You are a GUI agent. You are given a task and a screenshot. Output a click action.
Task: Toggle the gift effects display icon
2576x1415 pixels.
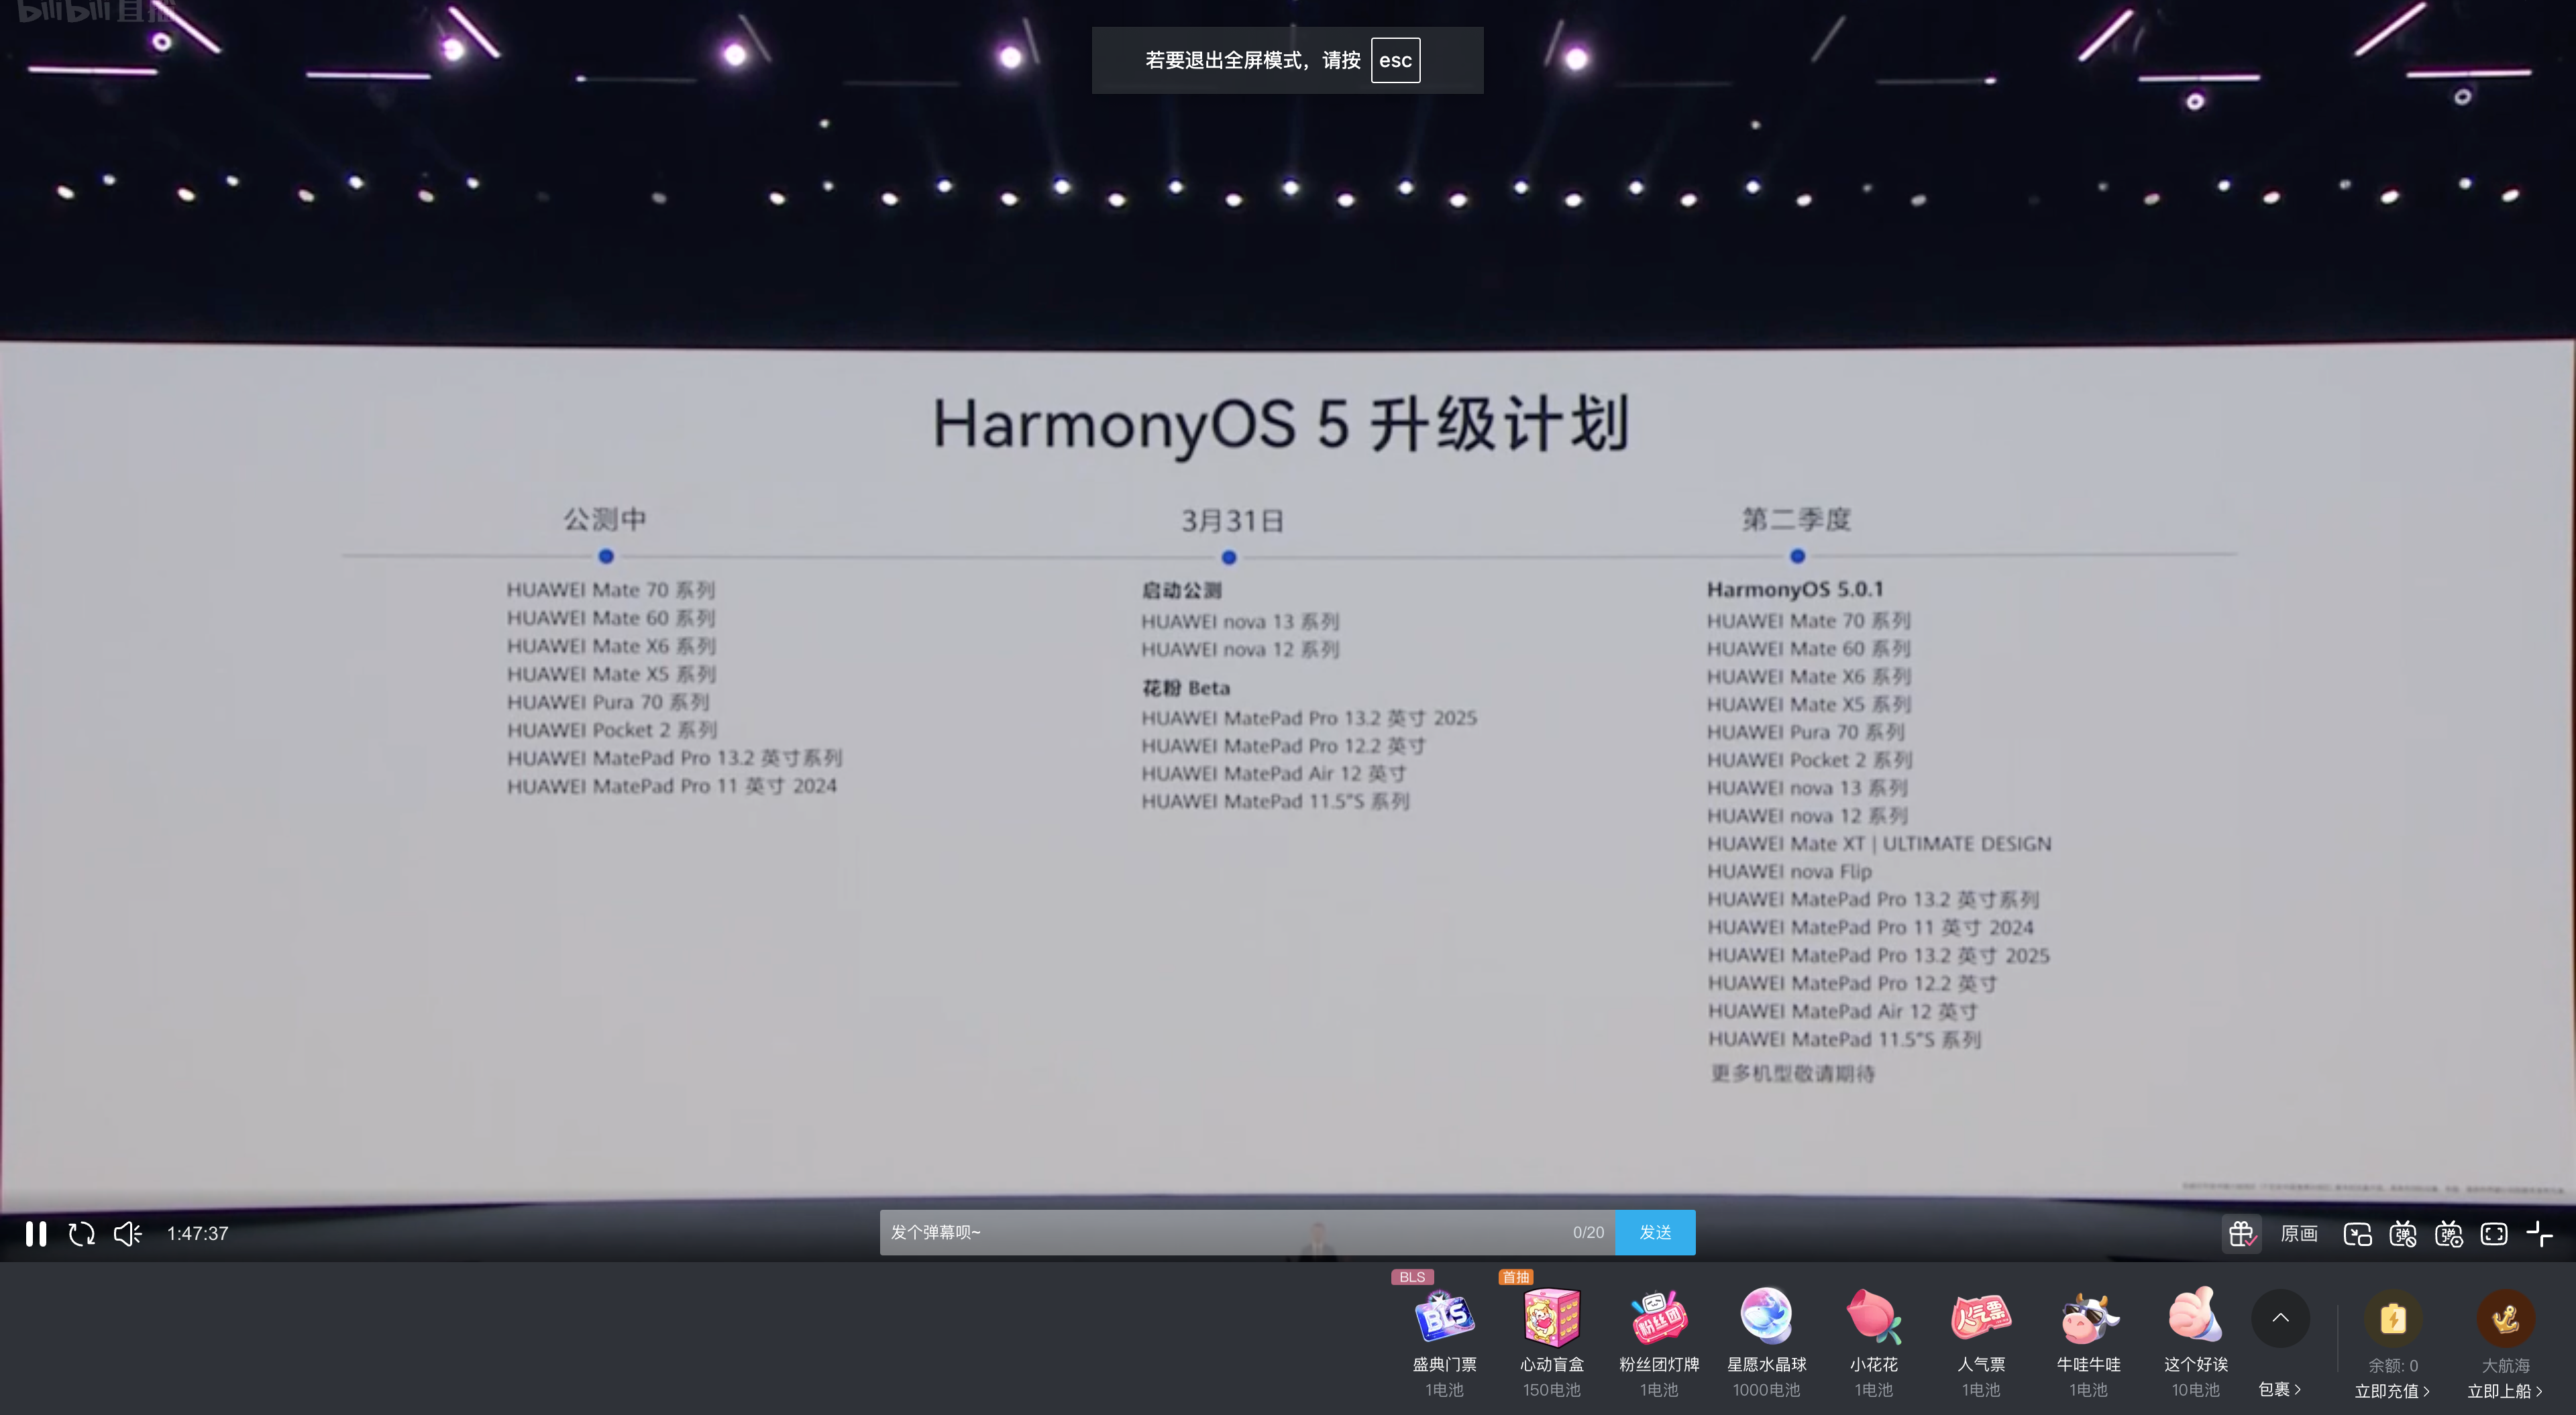(x=2242, y=1233)
